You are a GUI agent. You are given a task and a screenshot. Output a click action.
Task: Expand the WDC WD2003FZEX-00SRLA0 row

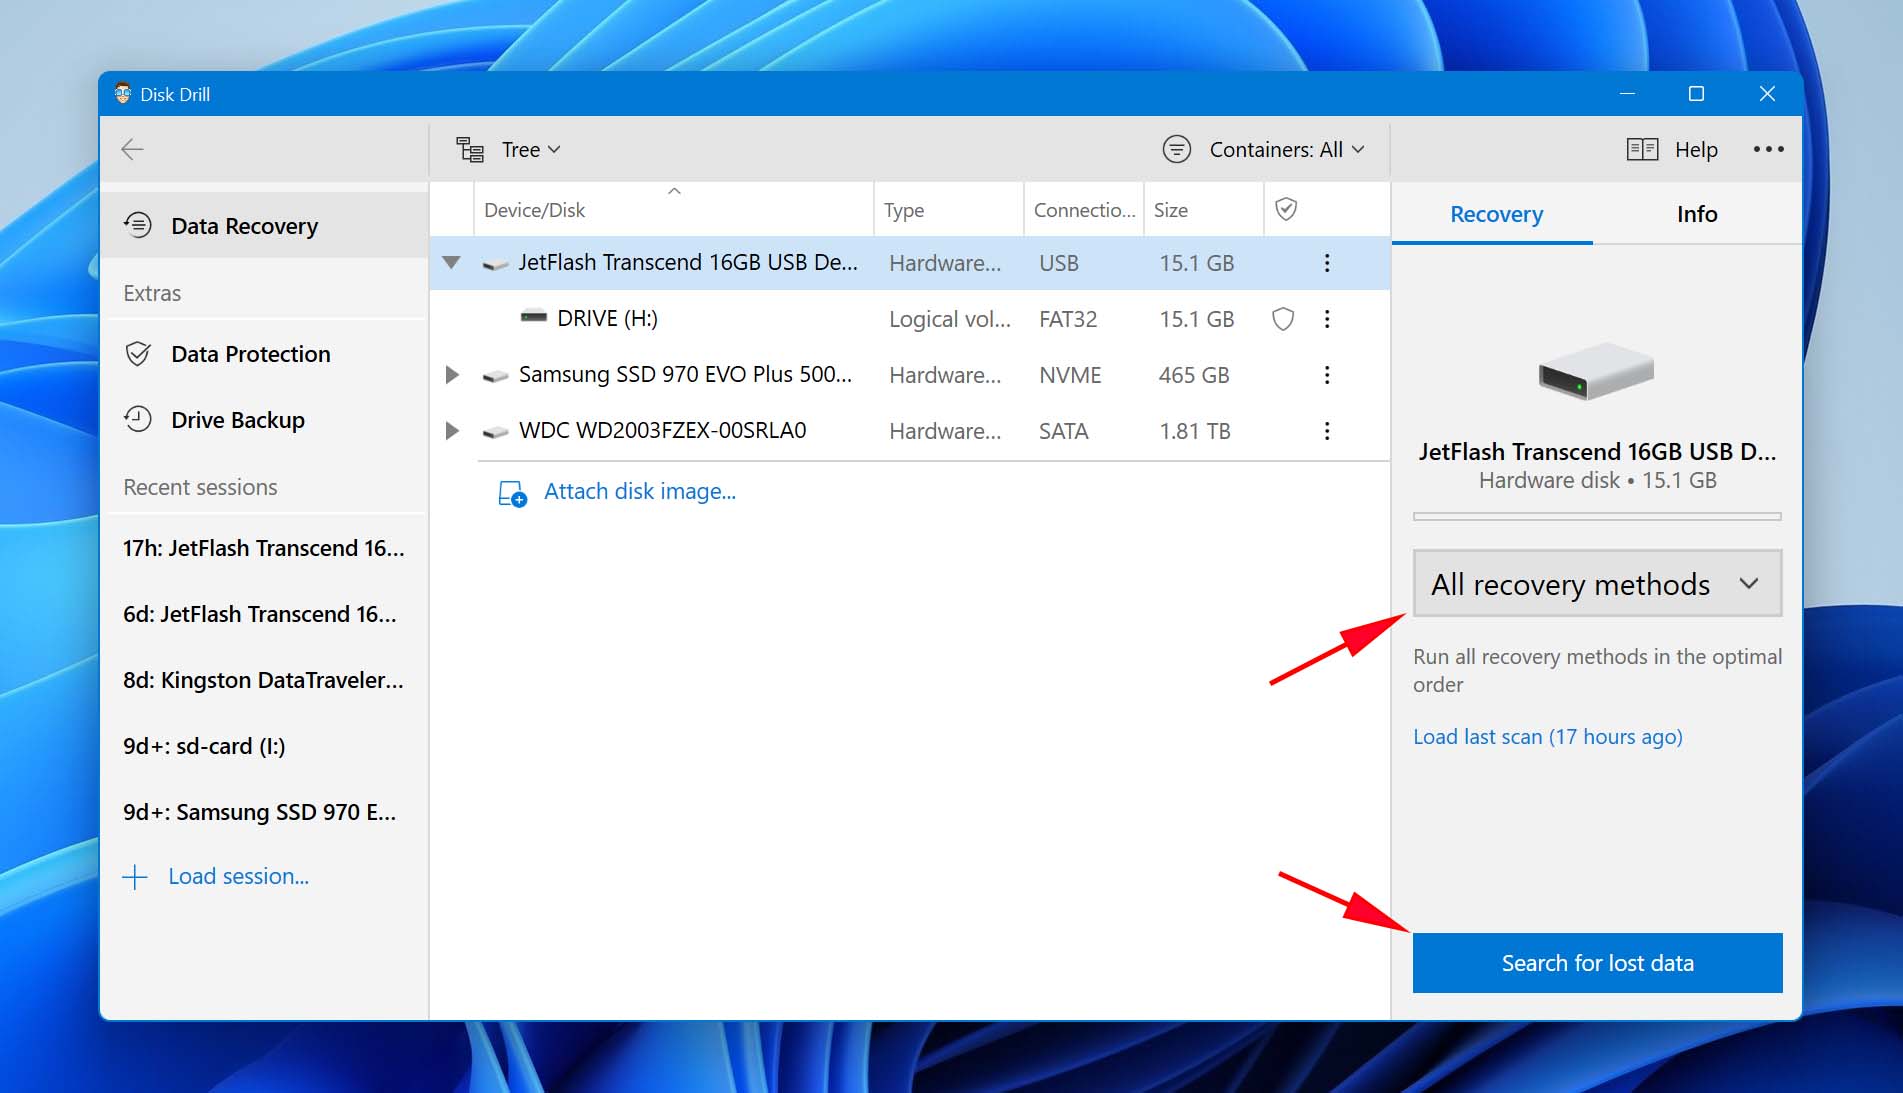tap(452, 431)
